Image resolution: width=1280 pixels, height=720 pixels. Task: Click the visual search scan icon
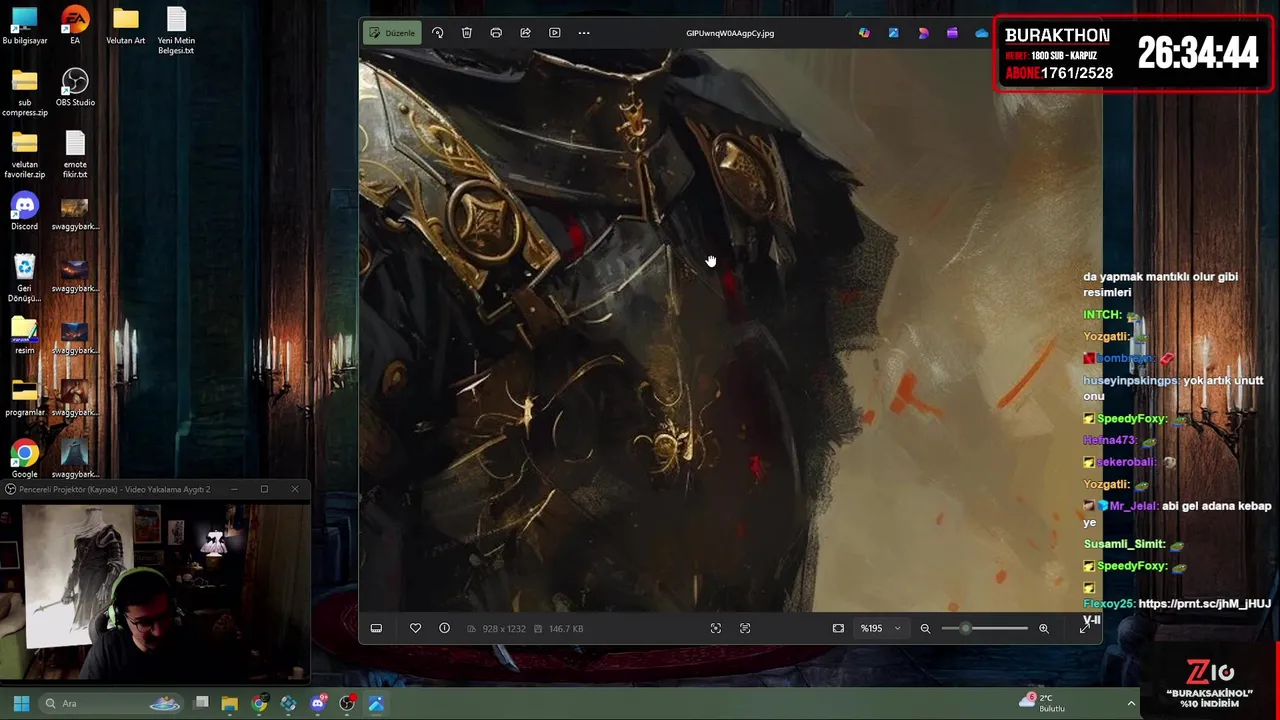[x=715, y=628]
